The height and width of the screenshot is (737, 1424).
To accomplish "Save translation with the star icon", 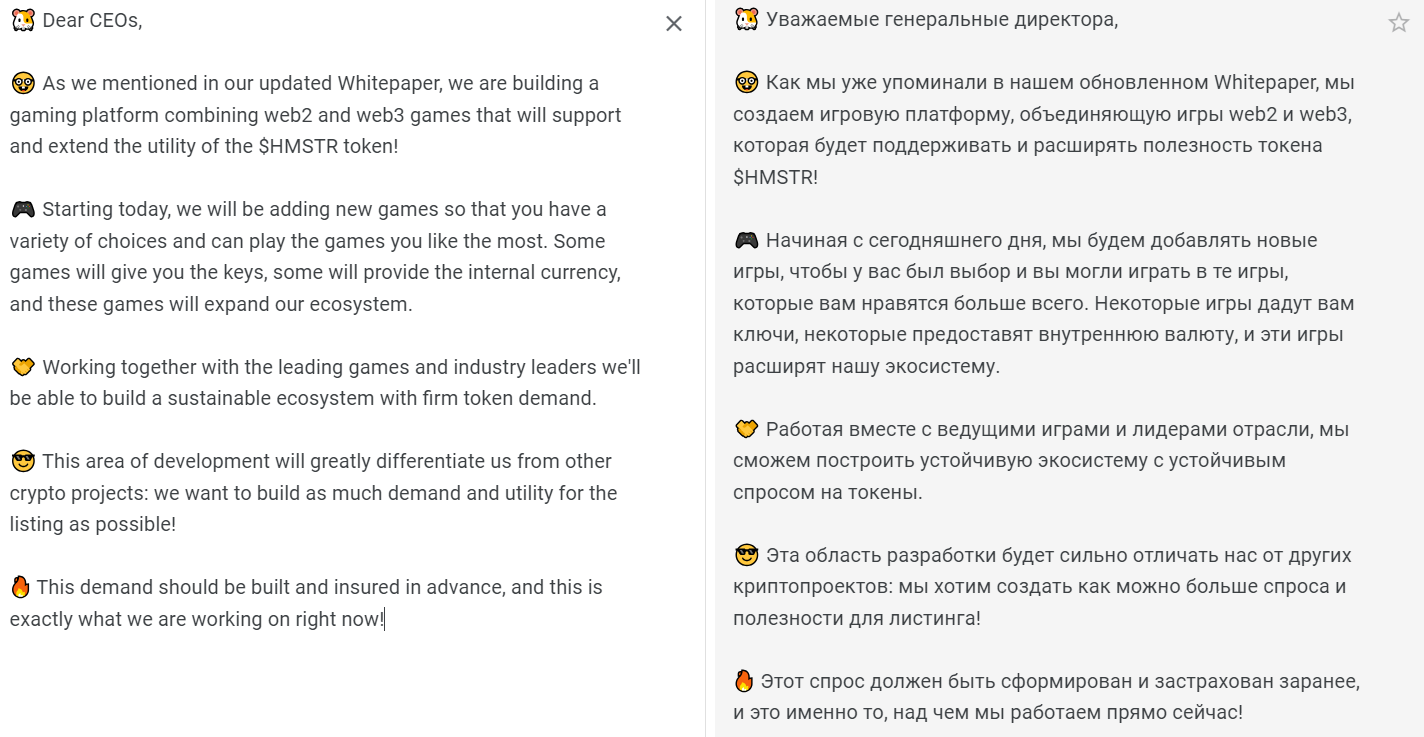I will (1398, 23).
